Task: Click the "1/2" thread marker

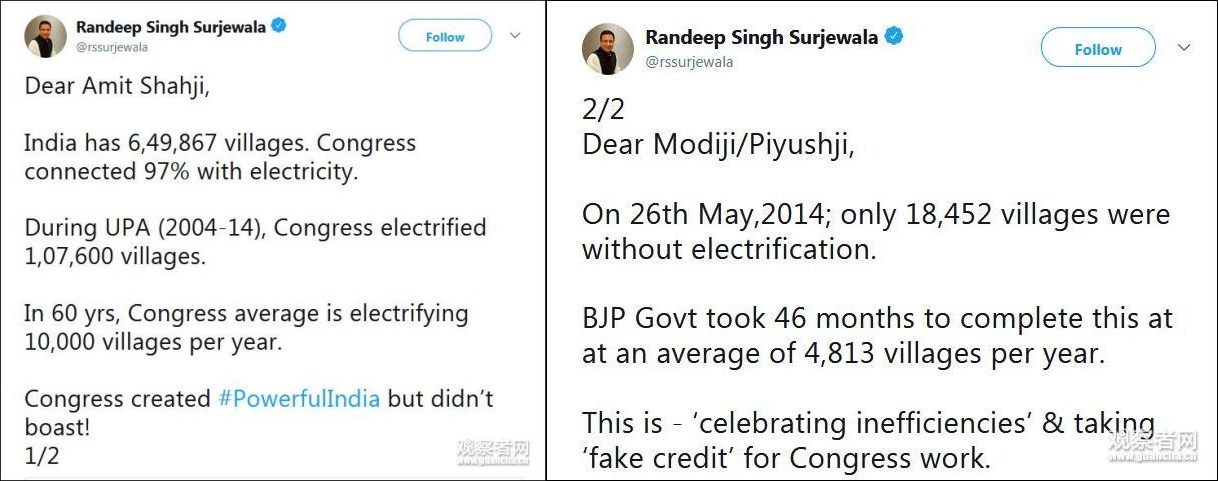Action: 42,456
